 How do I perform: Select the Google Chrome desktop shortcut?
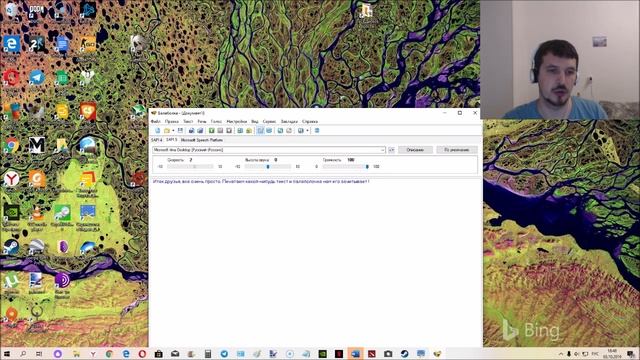pyautogui.click(x=11, y=145)
